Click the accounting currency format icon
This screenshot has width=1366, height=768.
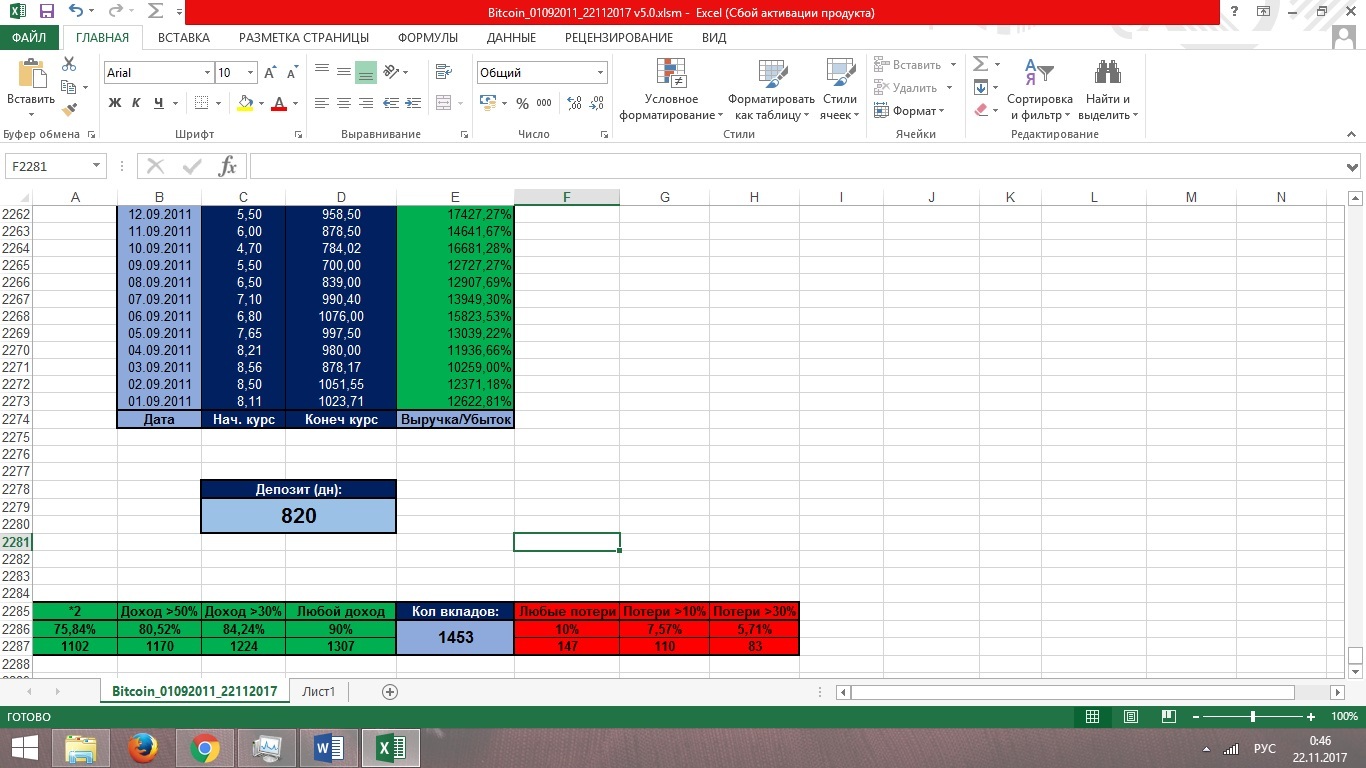point(487,103)
